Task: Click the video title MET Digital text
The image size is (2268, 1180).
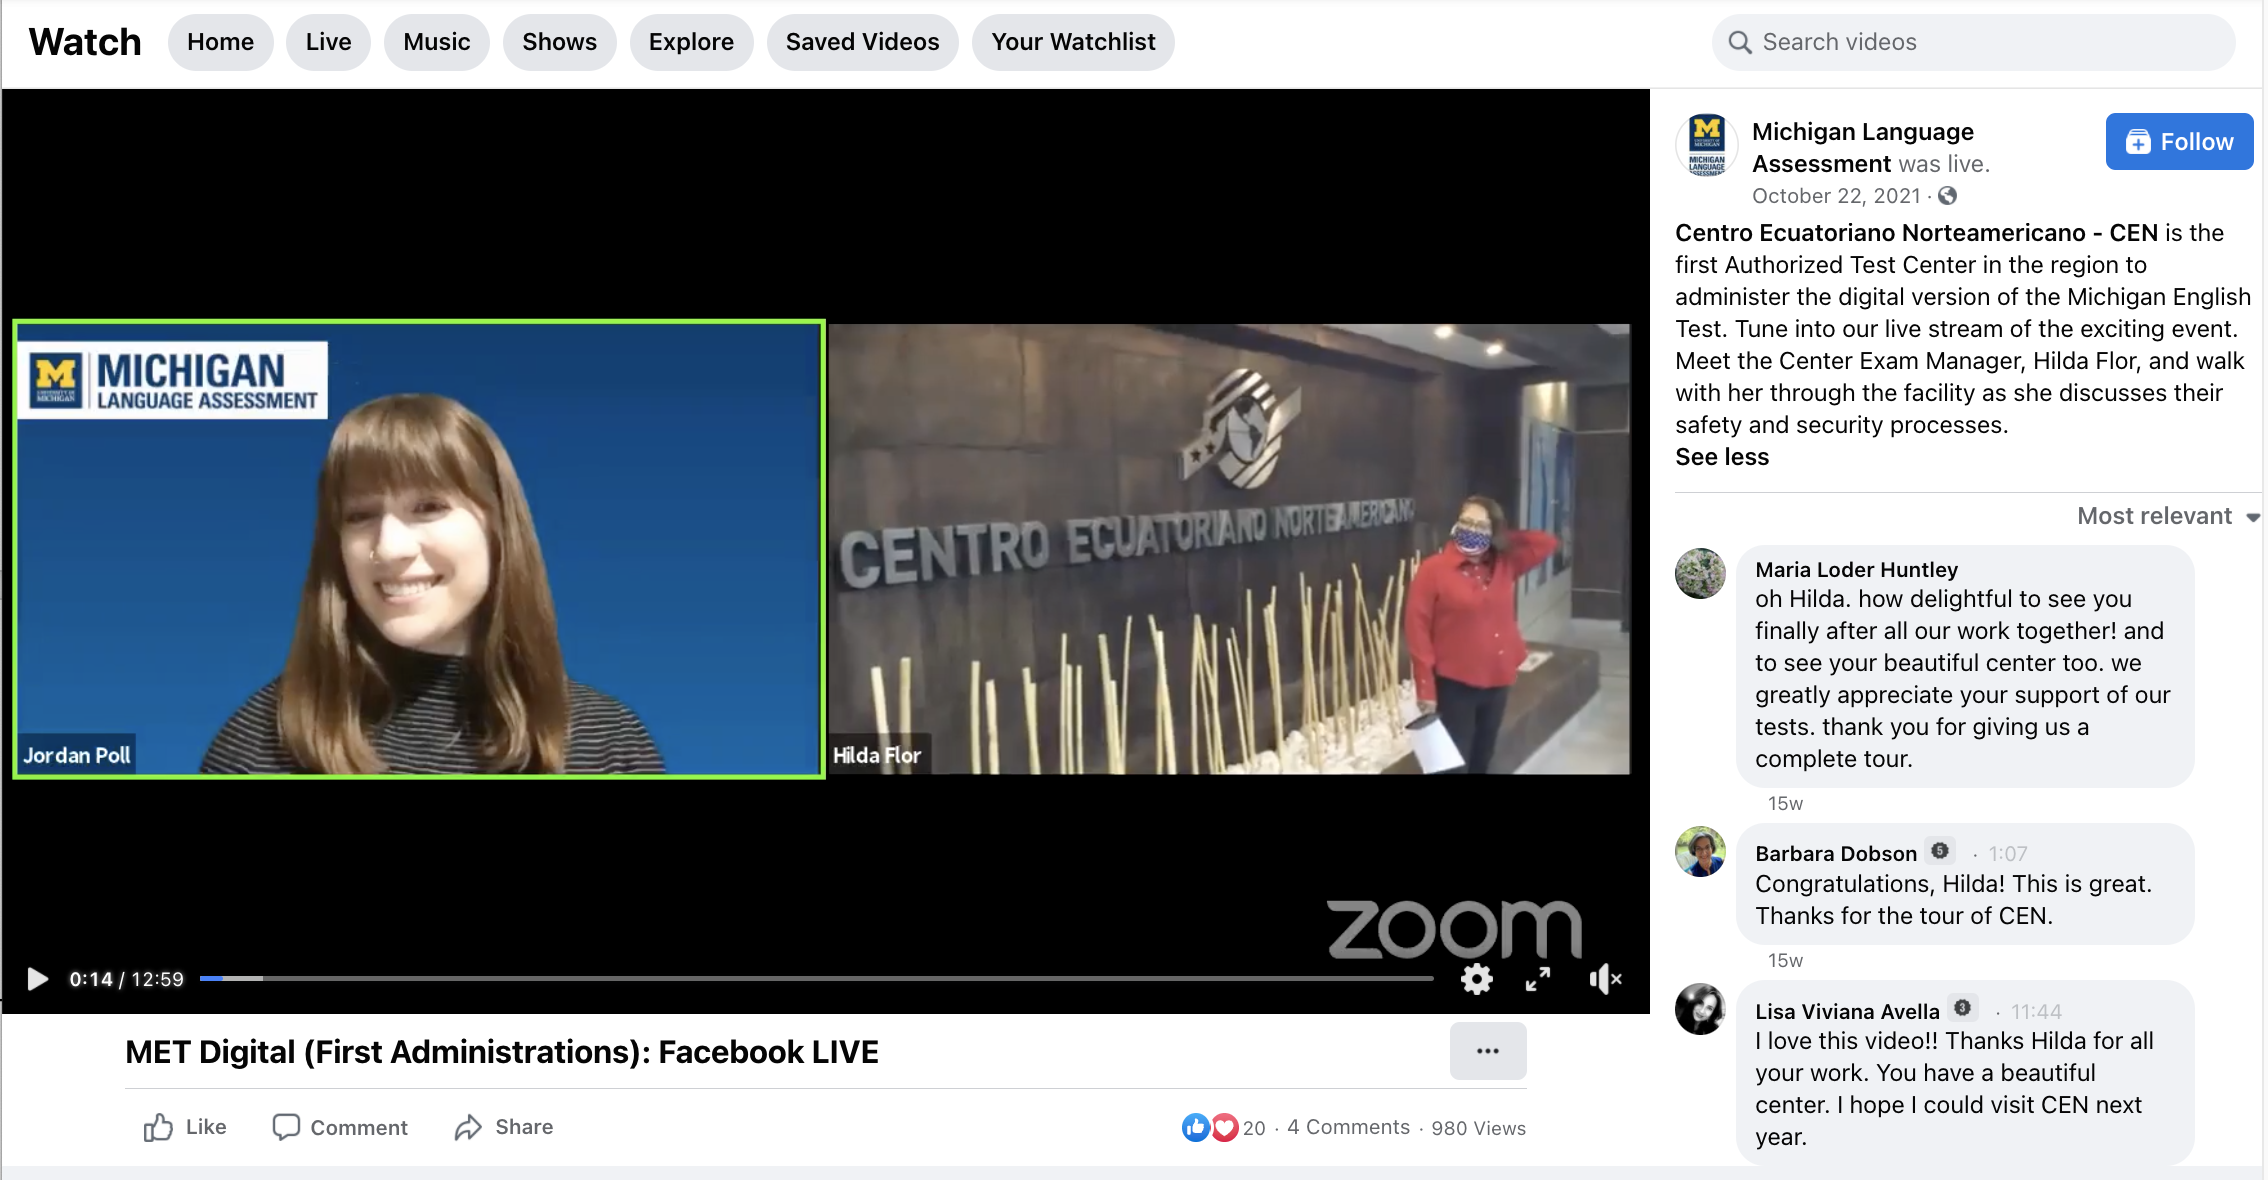Action: coord(502,1052)
